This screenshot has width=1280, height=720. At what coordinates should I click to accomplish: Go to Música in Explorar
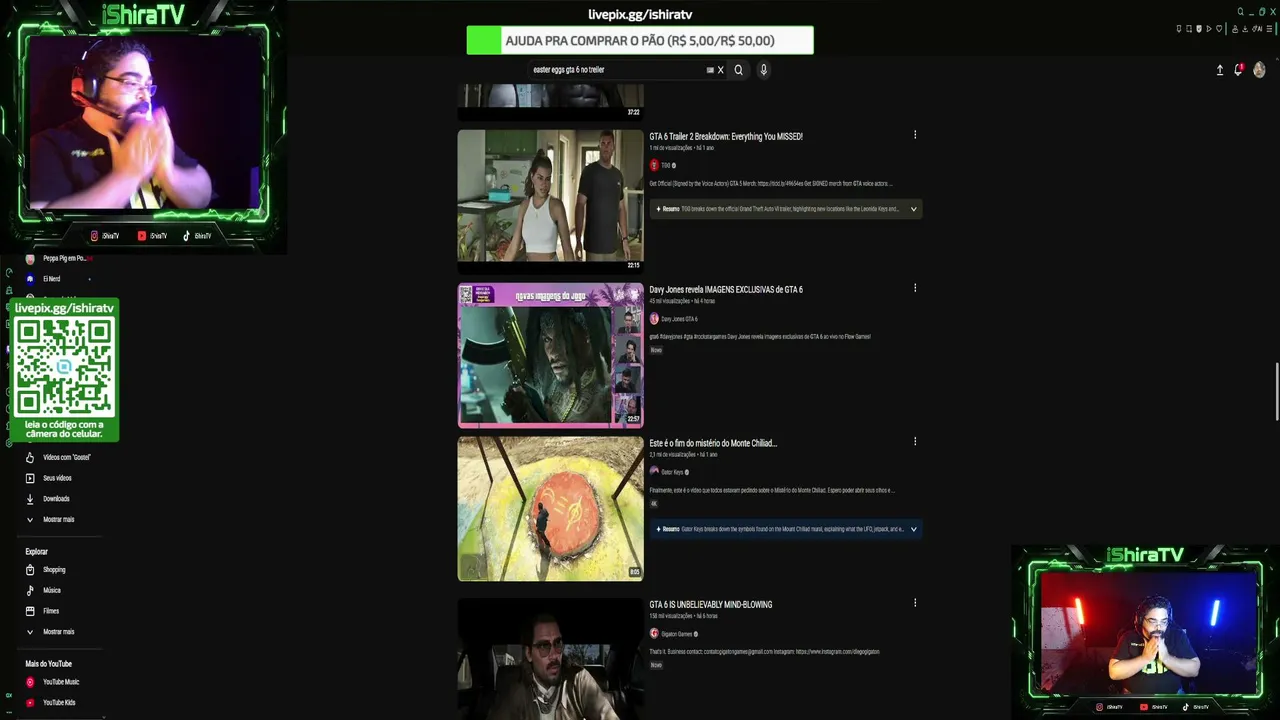[x=52, y=590]
